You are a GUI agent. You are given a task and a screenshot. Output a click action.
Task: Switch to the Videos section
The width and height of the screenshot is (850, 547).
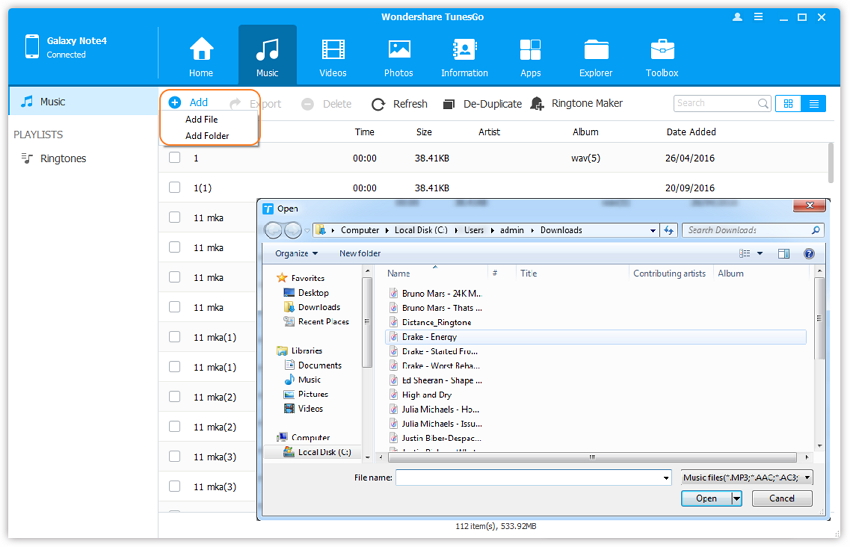(x=333, y=55)
